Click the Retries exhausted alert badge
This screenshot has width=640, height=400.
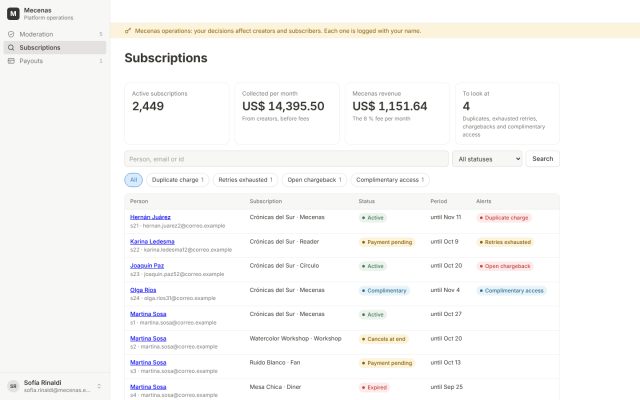pos(505,242)
